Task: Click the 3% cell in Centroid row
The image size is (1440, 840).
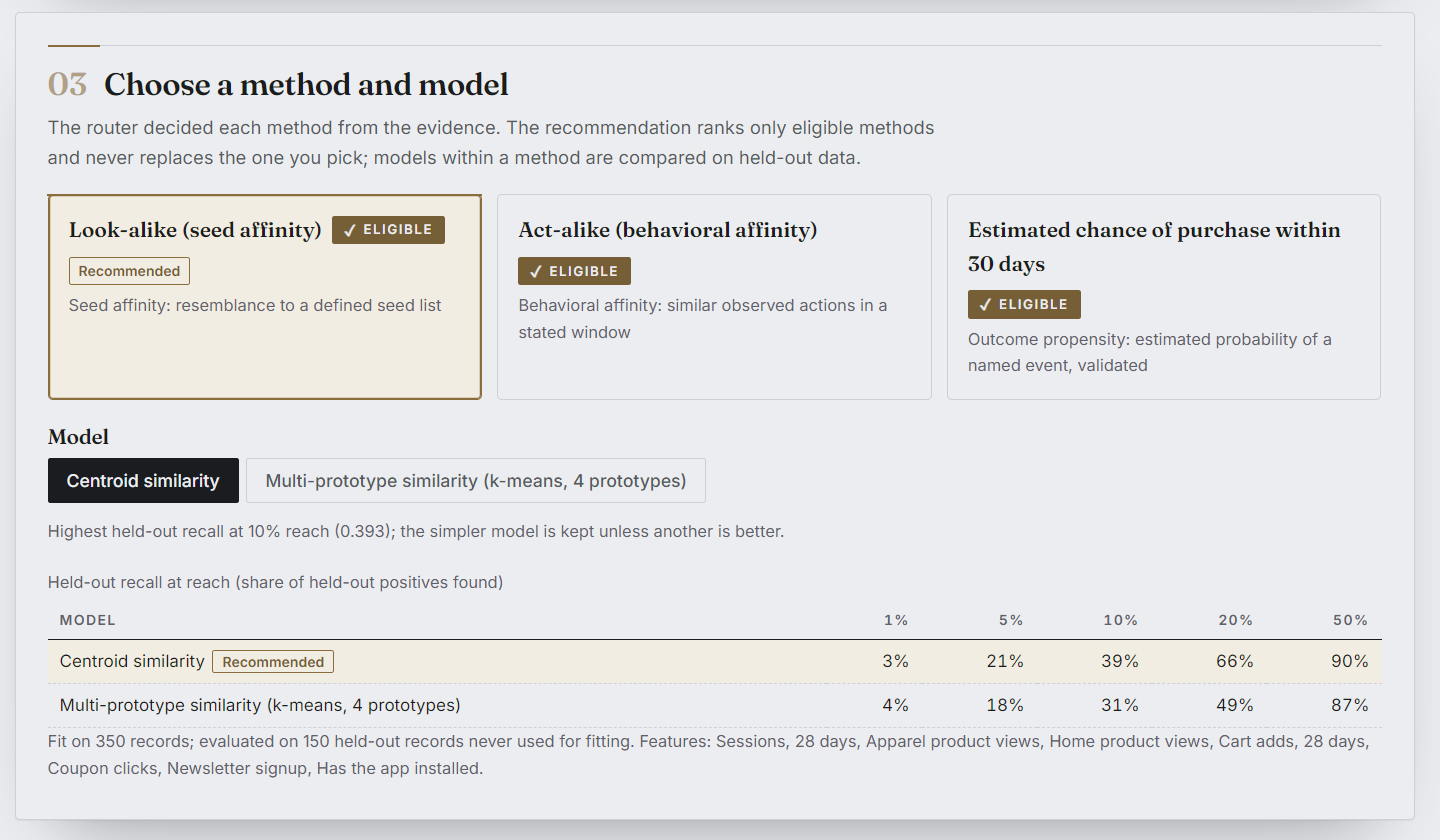Action: (x=896, y=661)
